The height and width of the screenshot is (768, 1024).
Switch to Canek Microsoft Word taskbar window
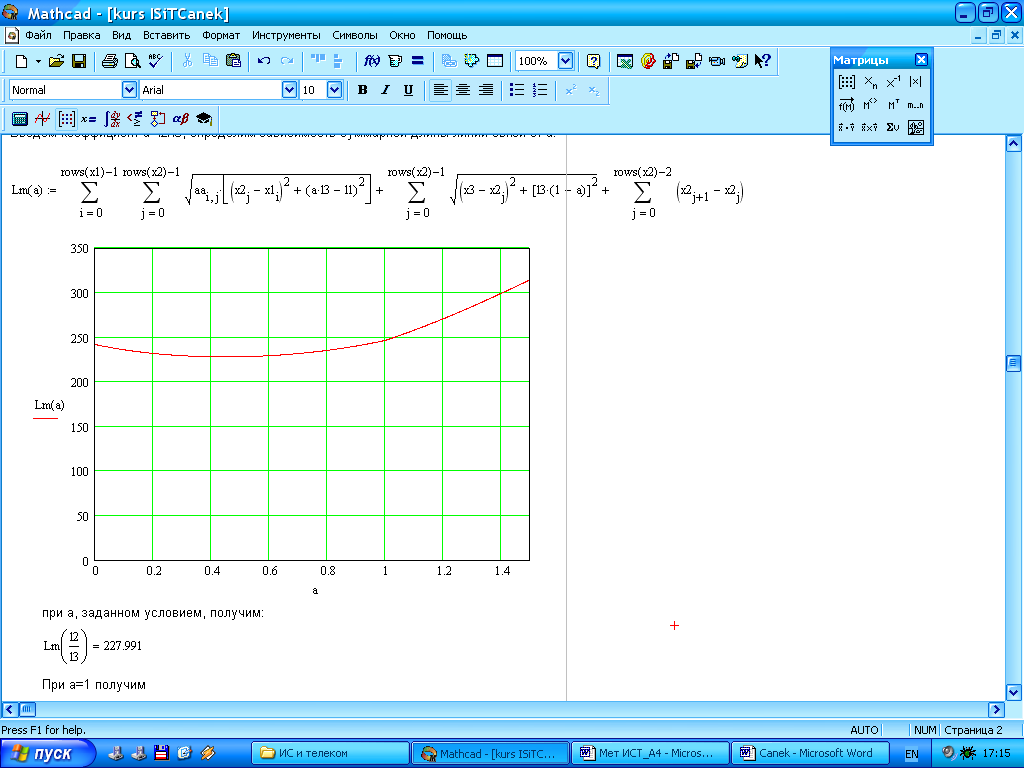click(x=810, y=753)
